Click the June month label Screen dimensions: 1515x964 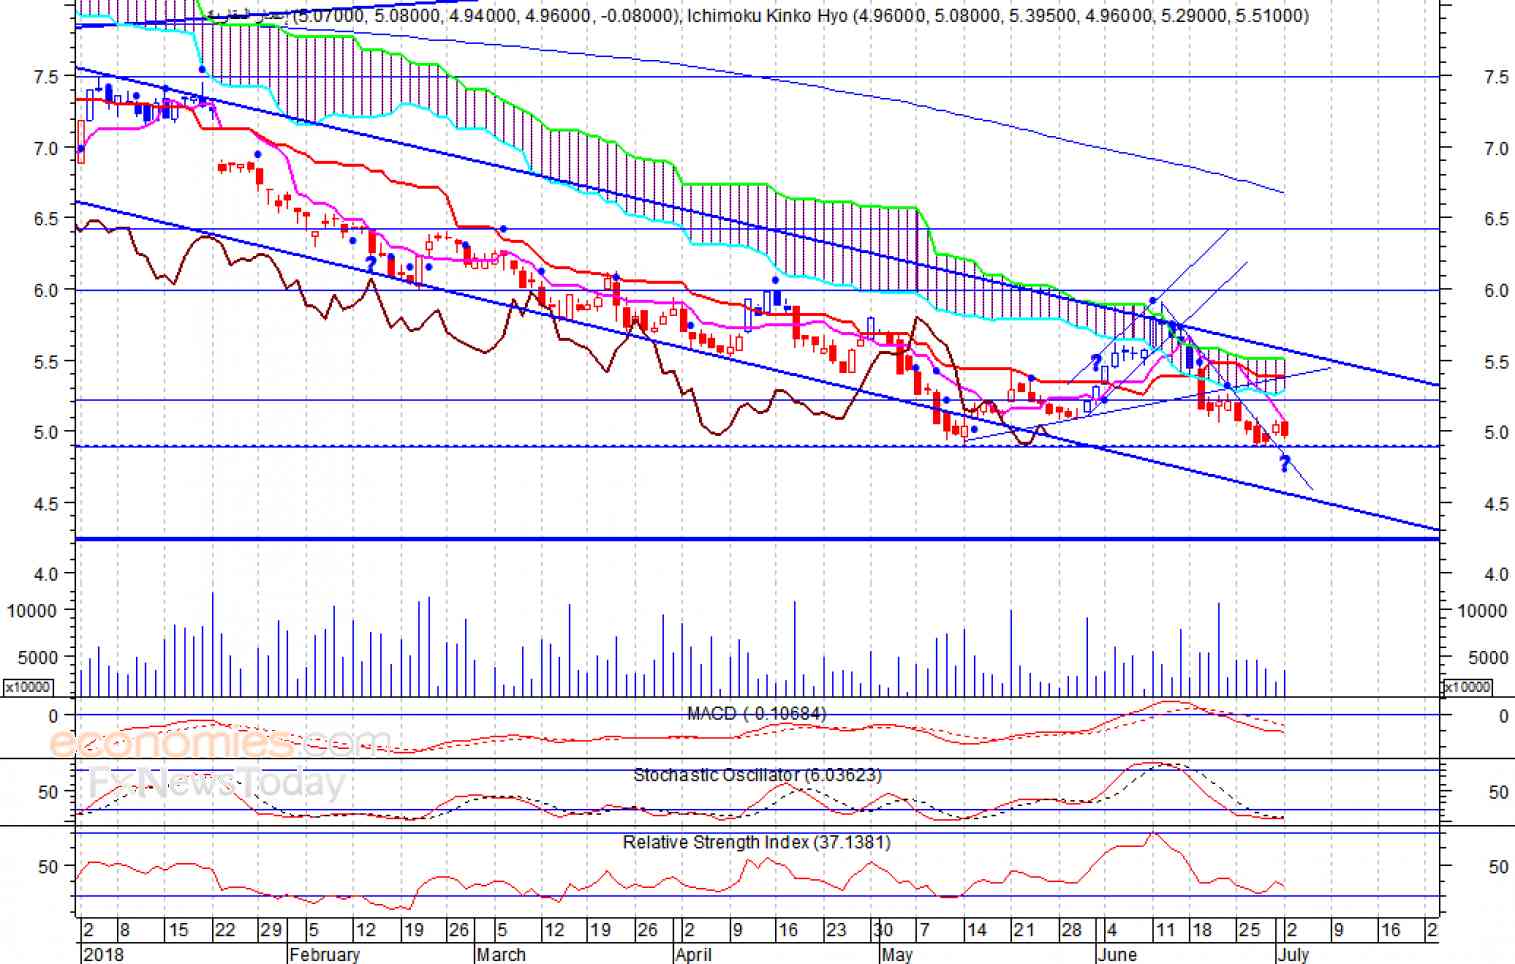[x=1117, y=954]
